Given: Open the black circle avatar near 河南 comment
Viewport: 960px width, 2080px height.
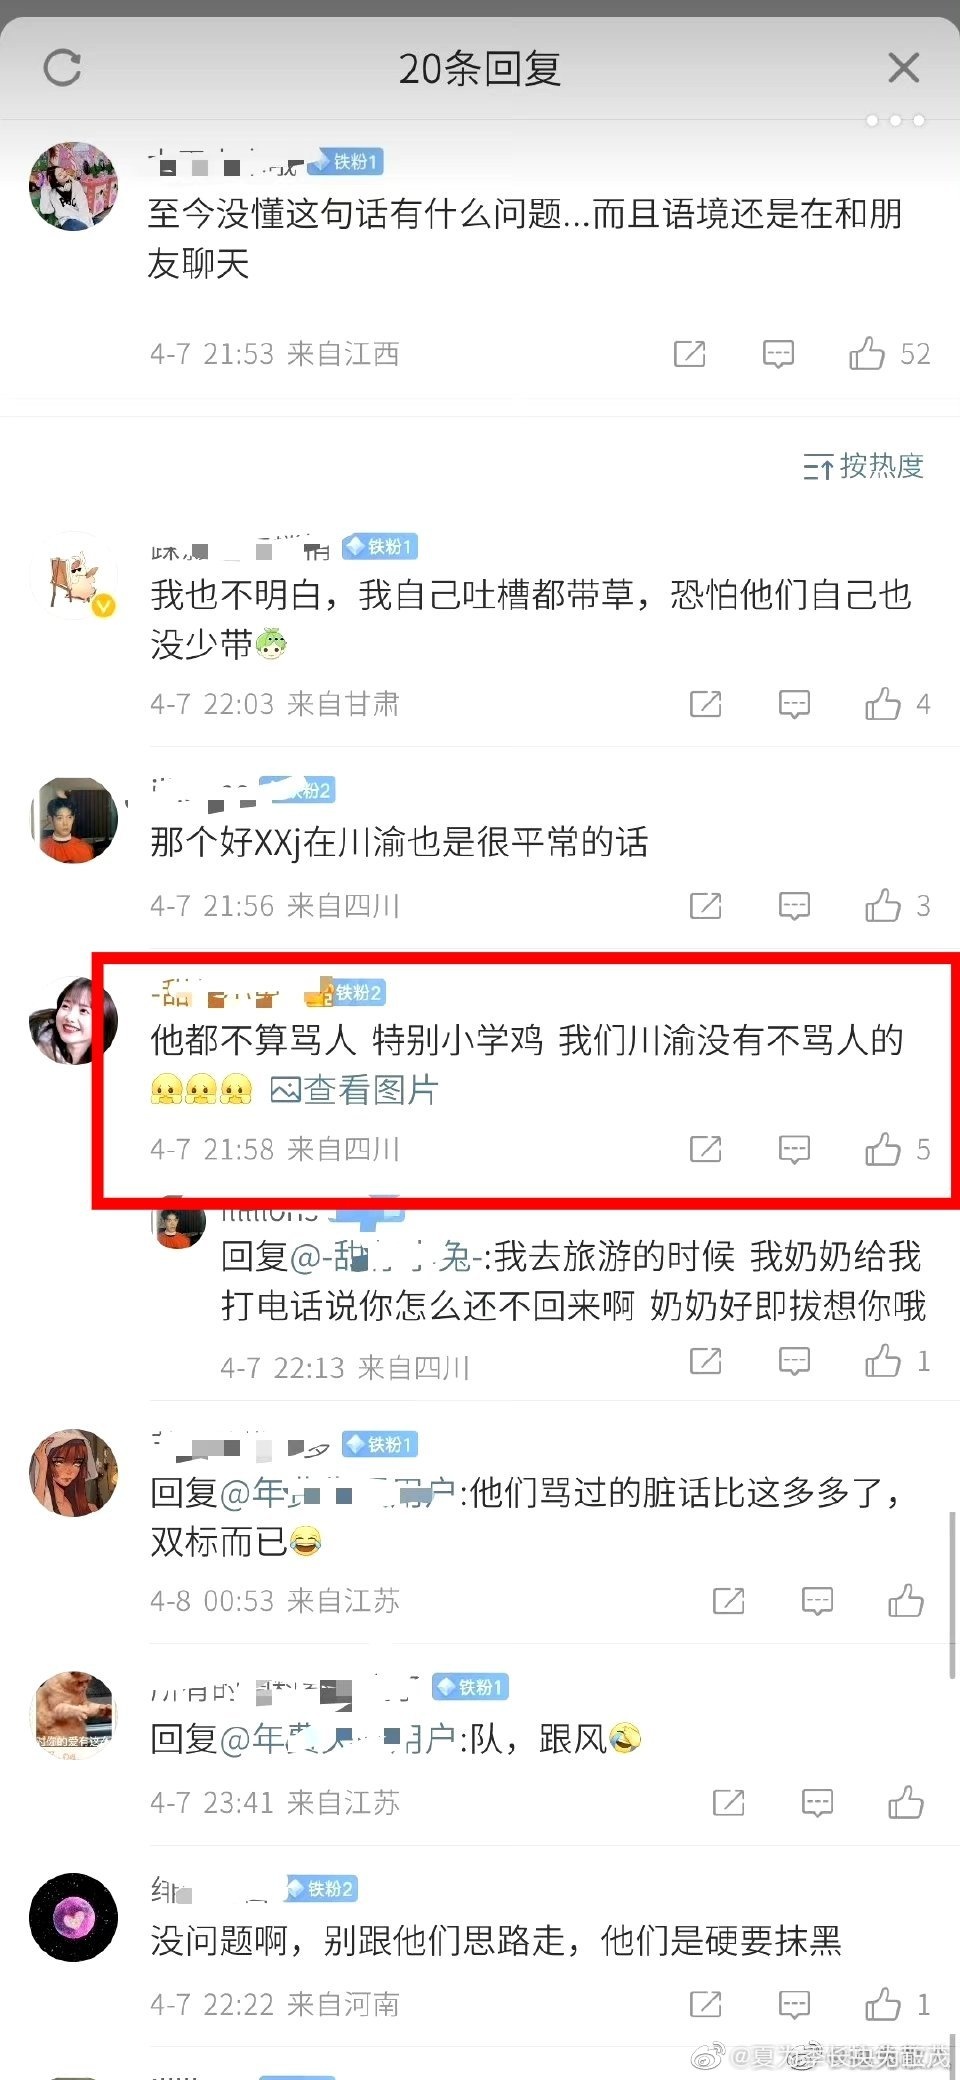Looking at the screenshot, I should pyautogui.click(x=74, y=1917).
